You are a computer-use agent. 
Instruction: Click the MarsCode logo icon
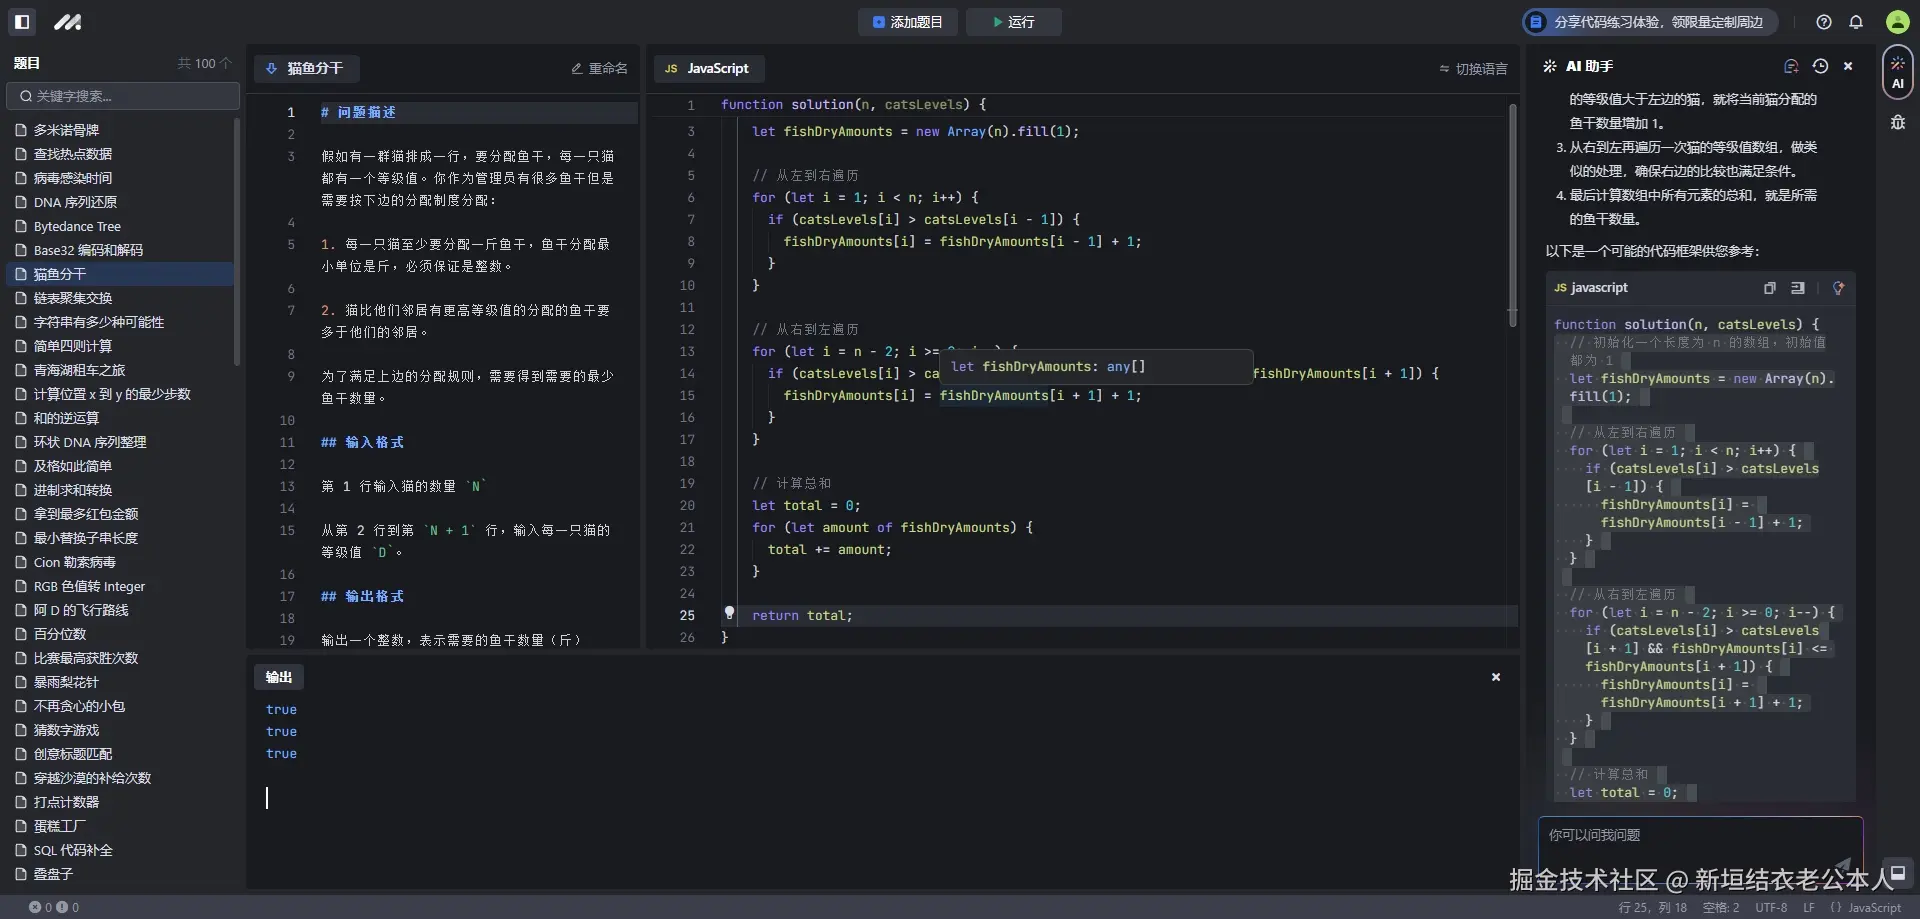click(x=67, y=21)
